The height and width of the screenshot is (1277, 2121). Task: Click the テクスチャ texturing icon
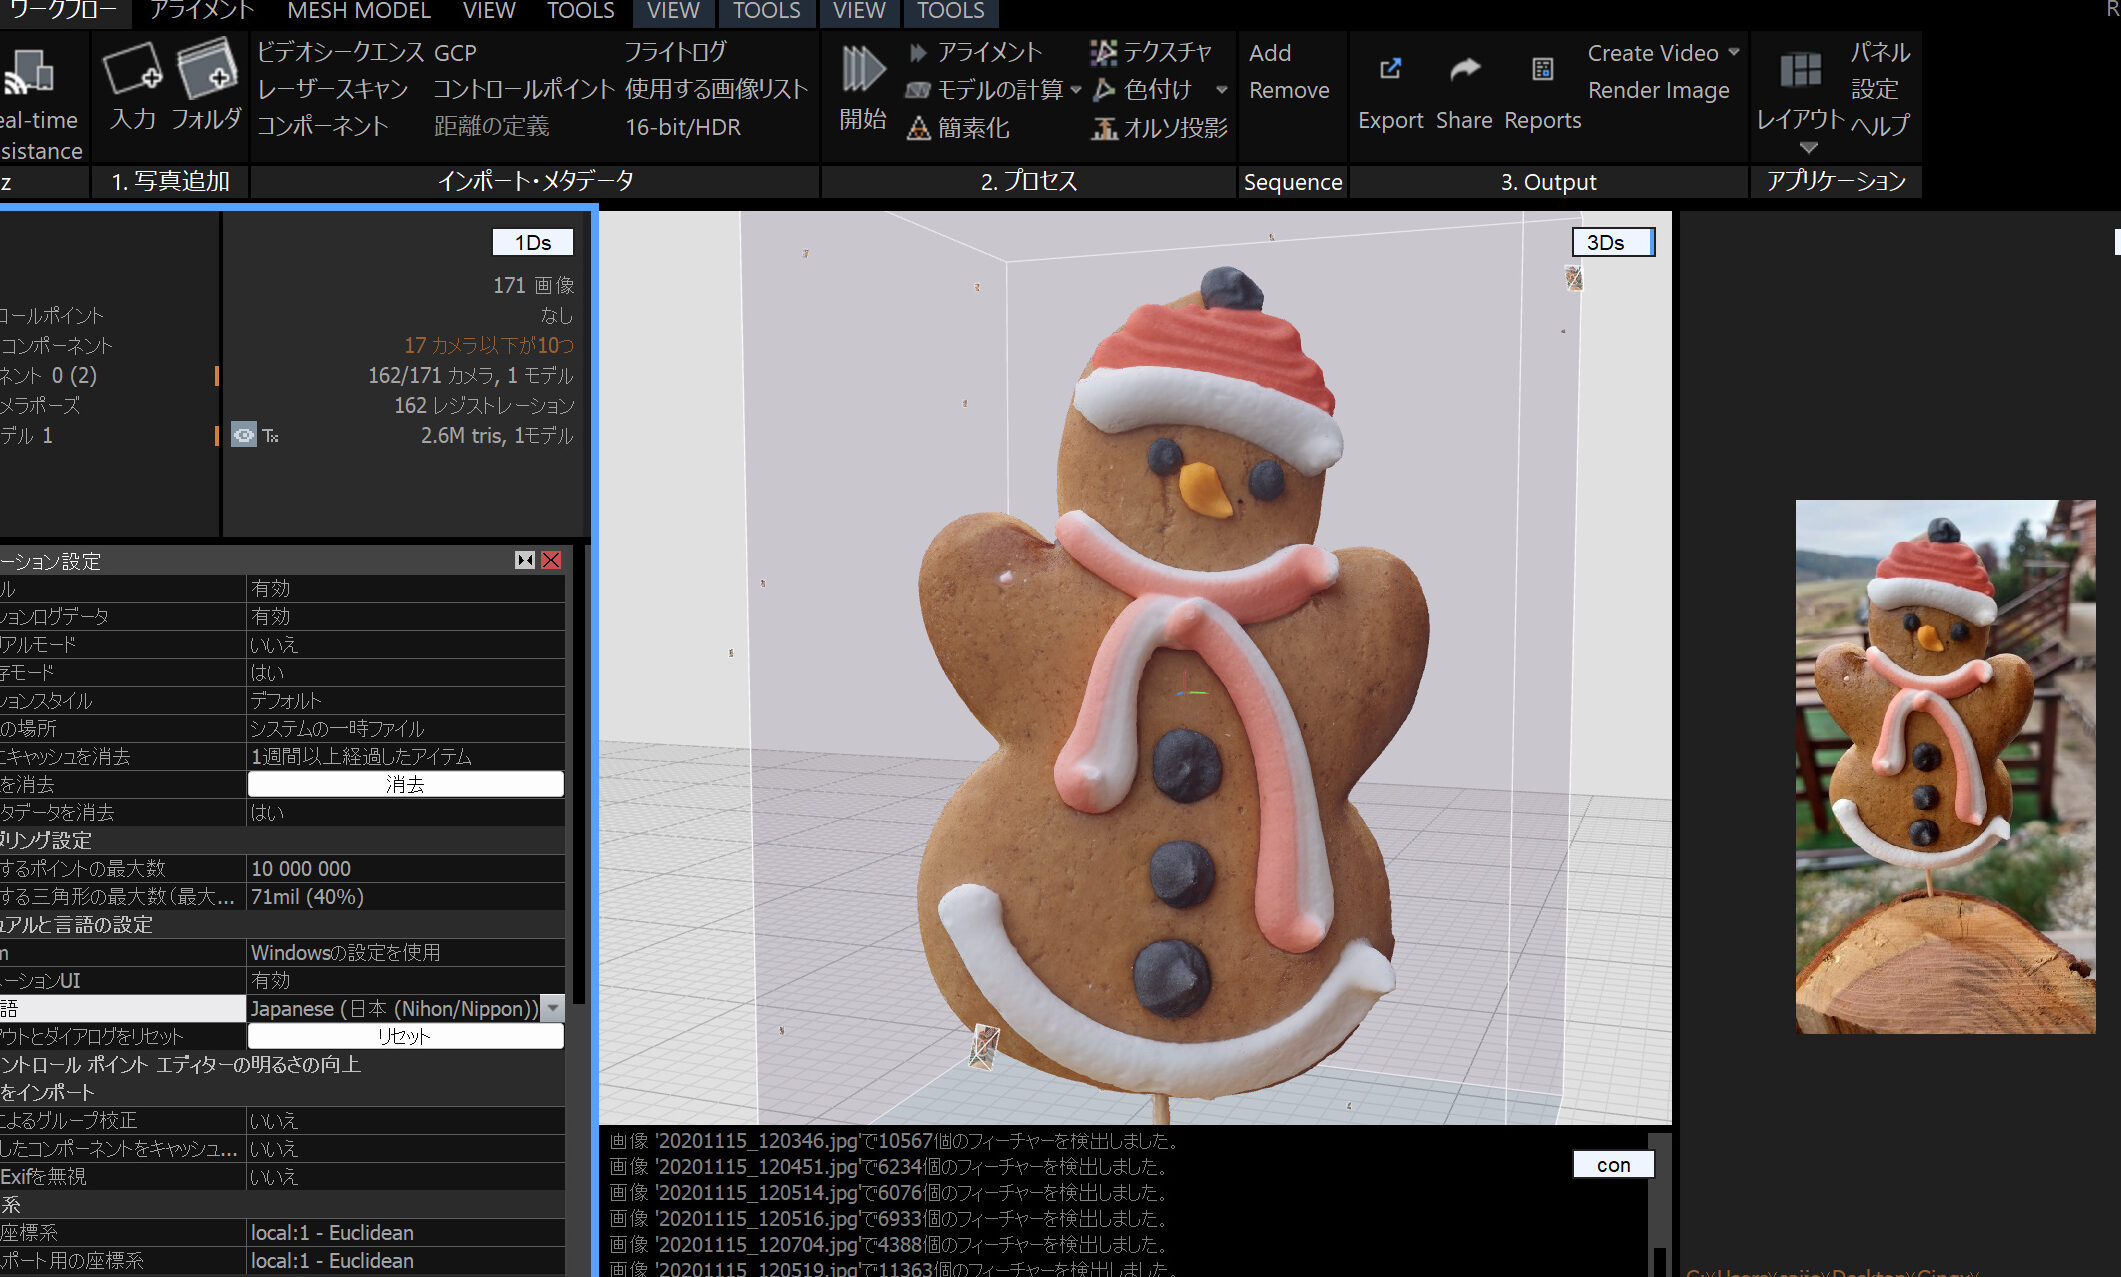coord(1103,52)
